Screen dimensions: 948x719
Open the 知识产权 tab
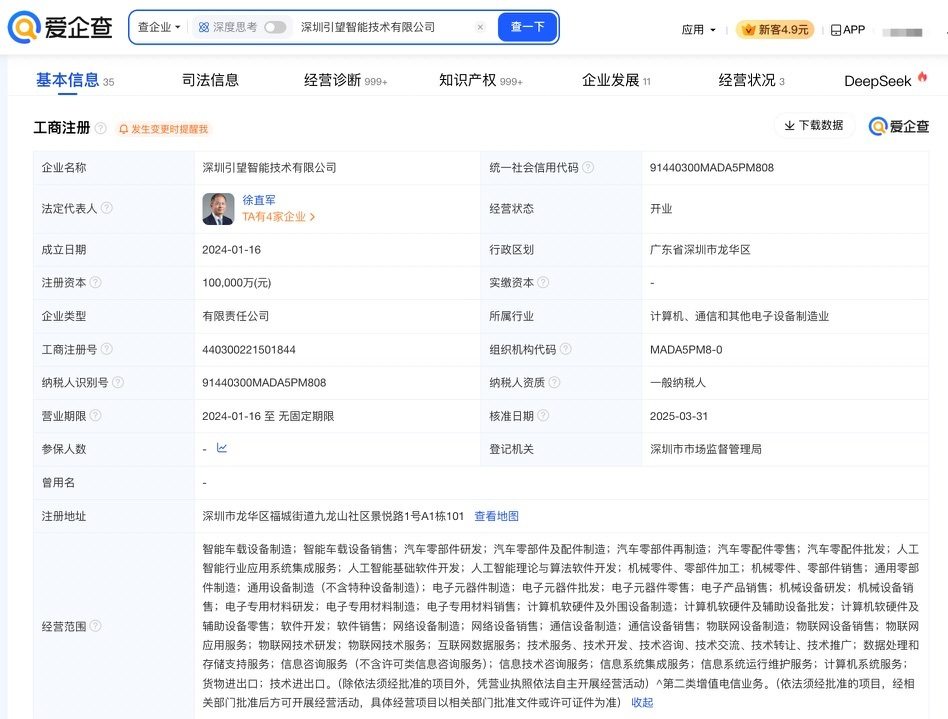pyautogui.click(x=467, y=80)
